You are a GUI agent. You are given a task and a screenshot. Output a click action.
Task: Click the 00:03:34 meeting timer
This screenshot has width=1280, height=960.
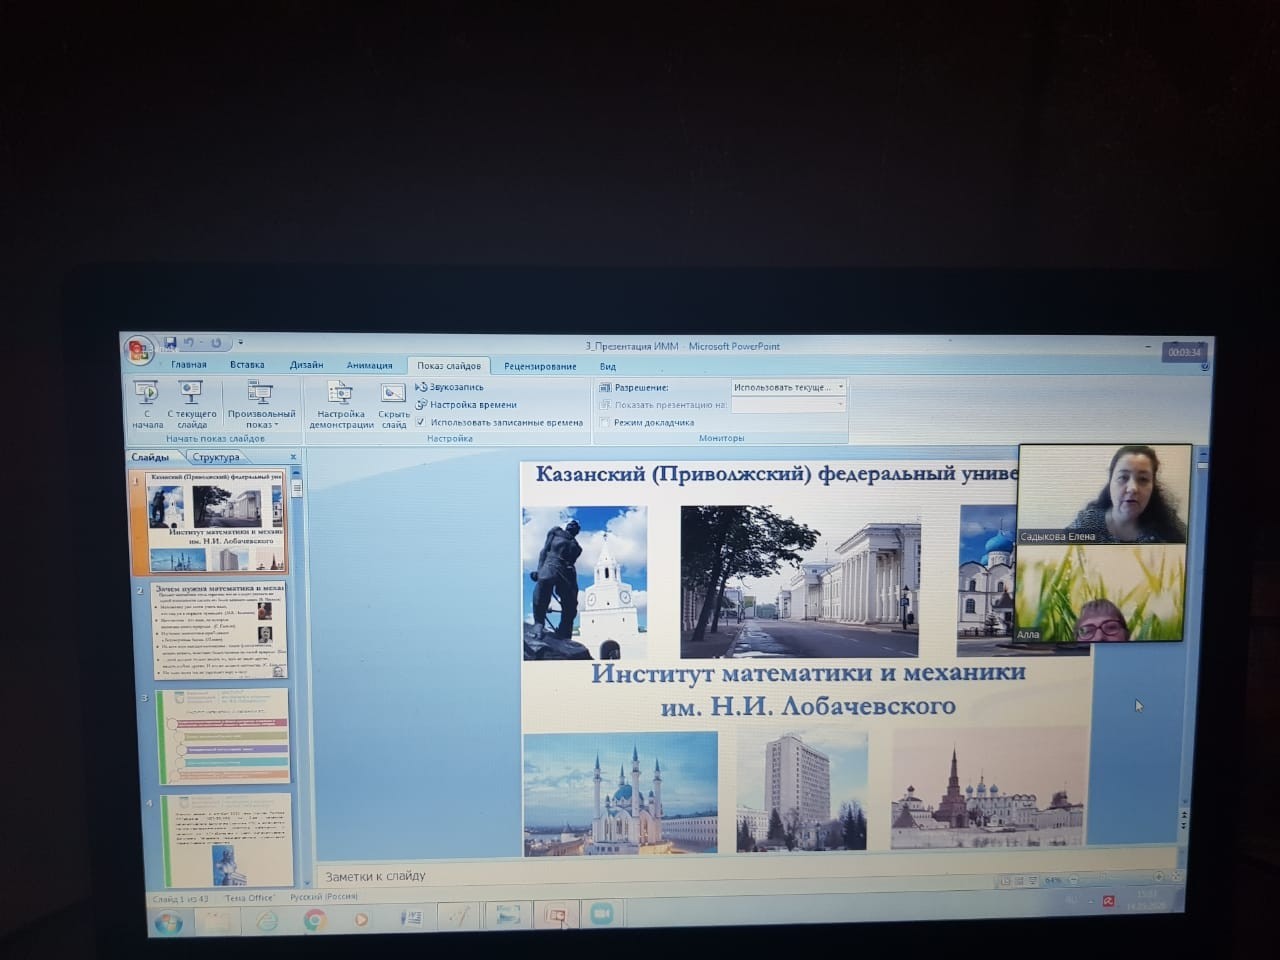[x=1185, y=352]
